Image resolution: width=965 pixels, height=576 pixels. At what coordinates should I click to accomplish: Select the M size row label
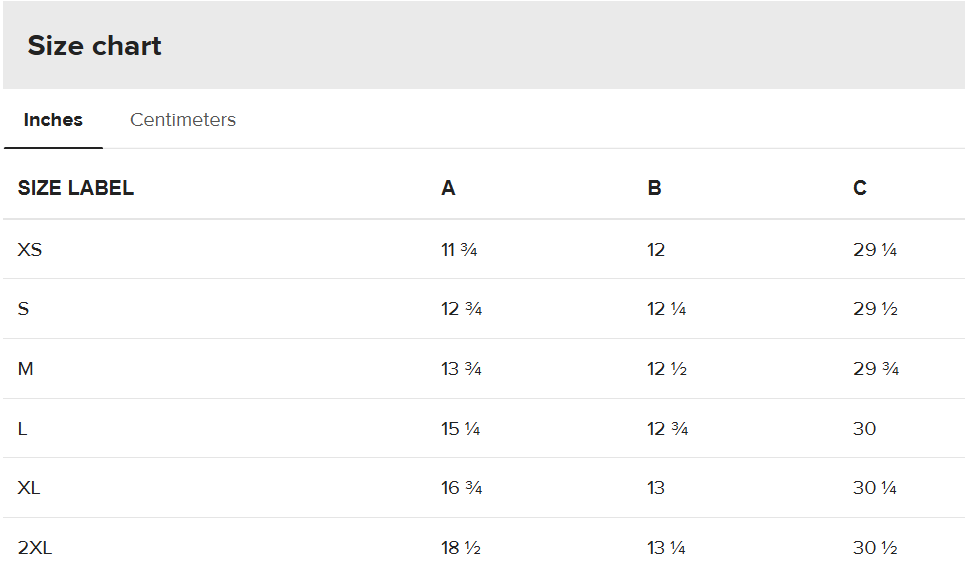point(26,369)
